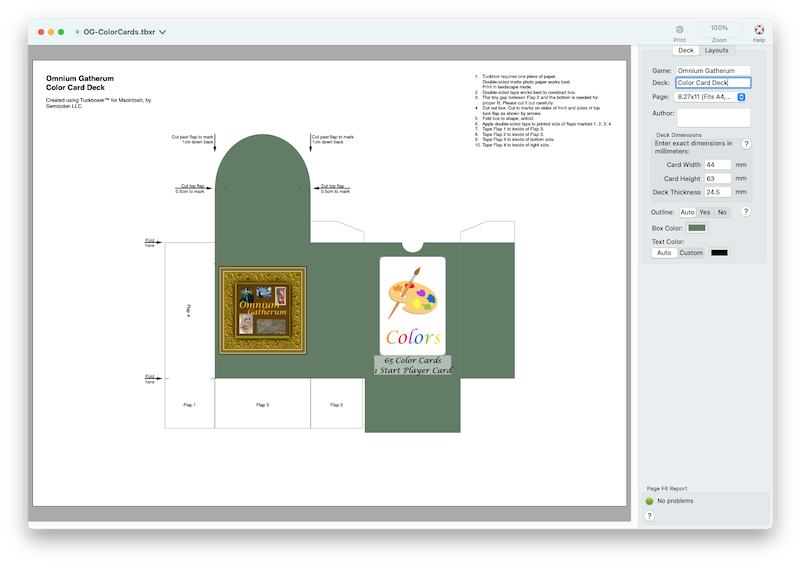Set Outline to No

(722, 212)
